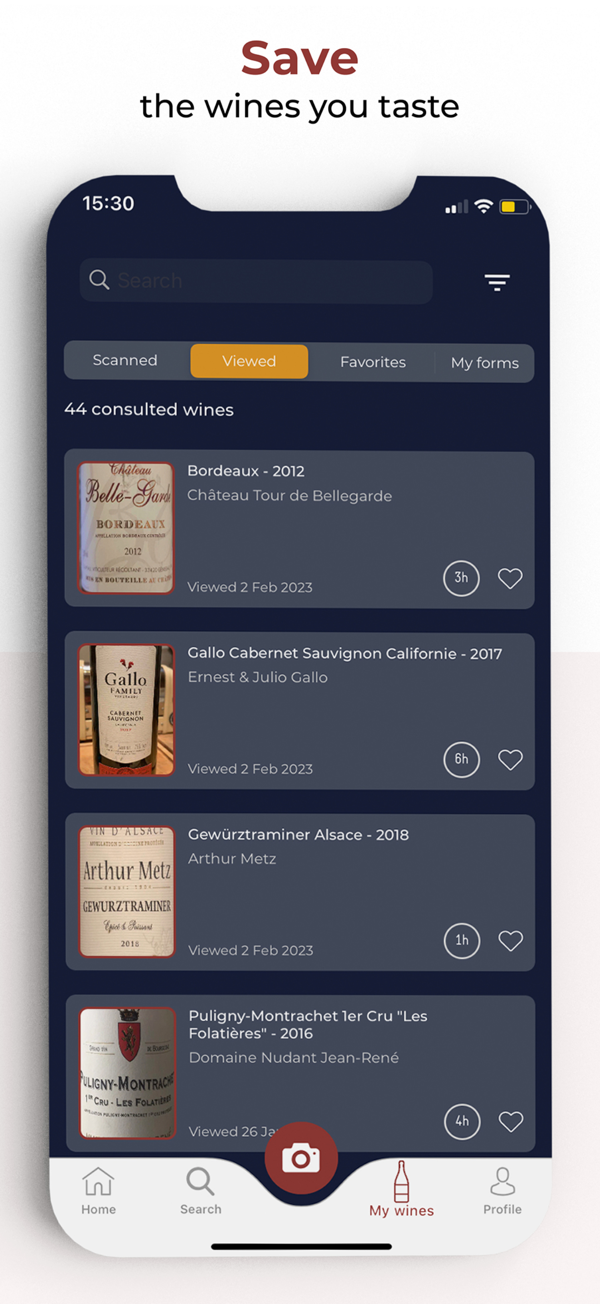
Task: Select the Viewed tab
Action: pyautogui.click(x=249, y=361)
